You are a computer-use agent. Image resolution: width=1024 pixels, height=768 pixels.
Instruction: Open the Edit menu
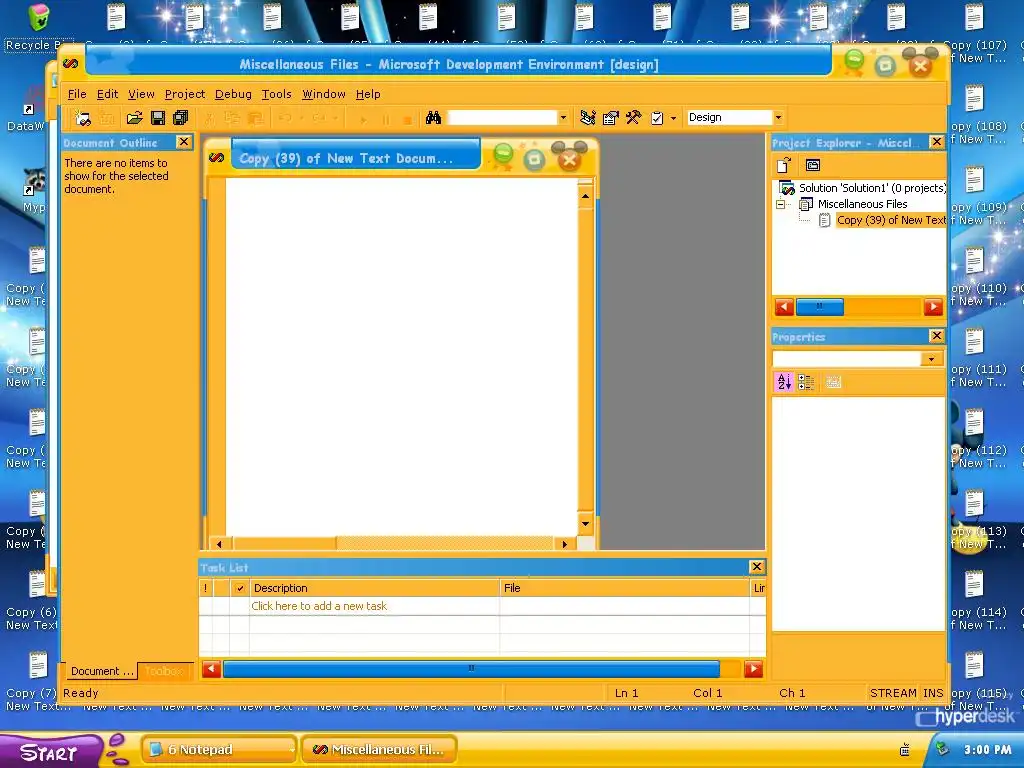click(107, 94)
